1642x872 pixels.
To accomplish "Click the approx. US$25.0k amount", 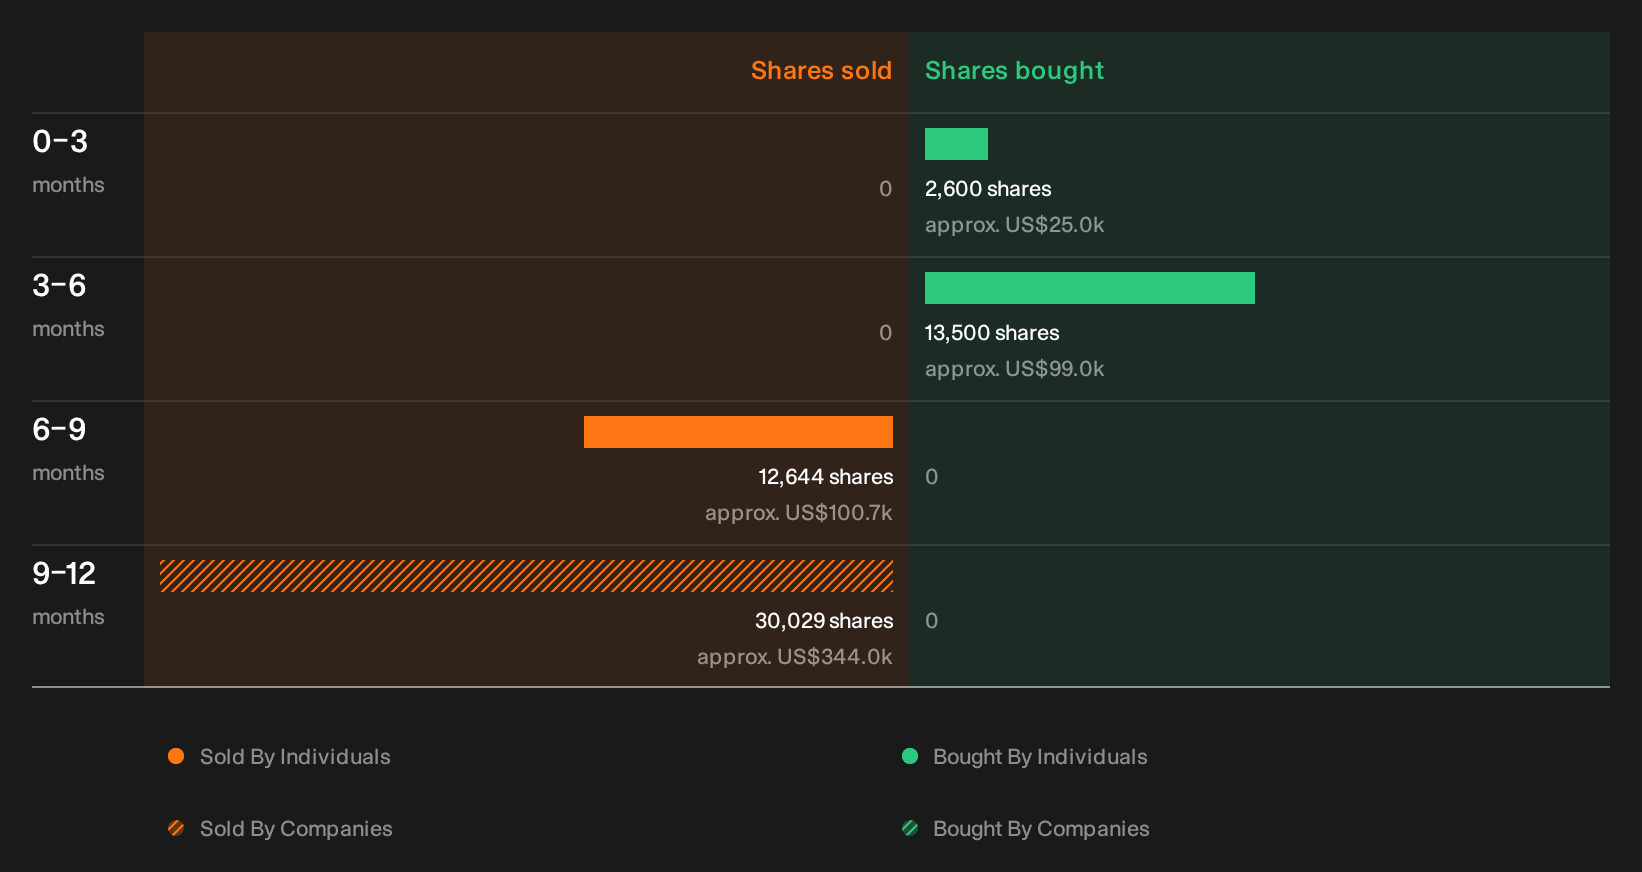I will [x=1015, y=225].
